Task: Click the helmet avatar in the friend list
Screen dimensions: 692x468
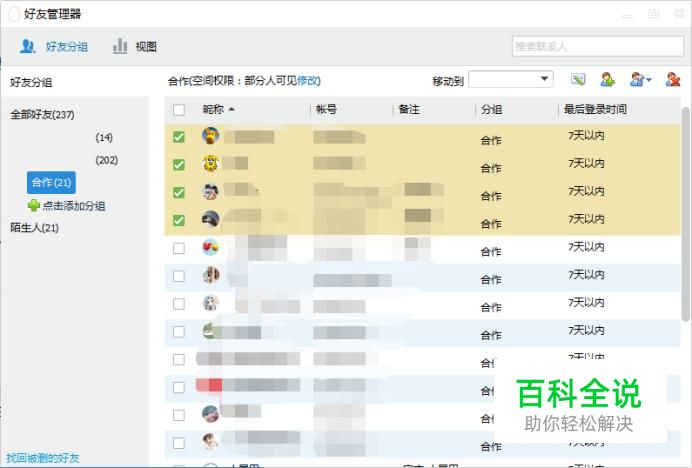Action: 211,219
